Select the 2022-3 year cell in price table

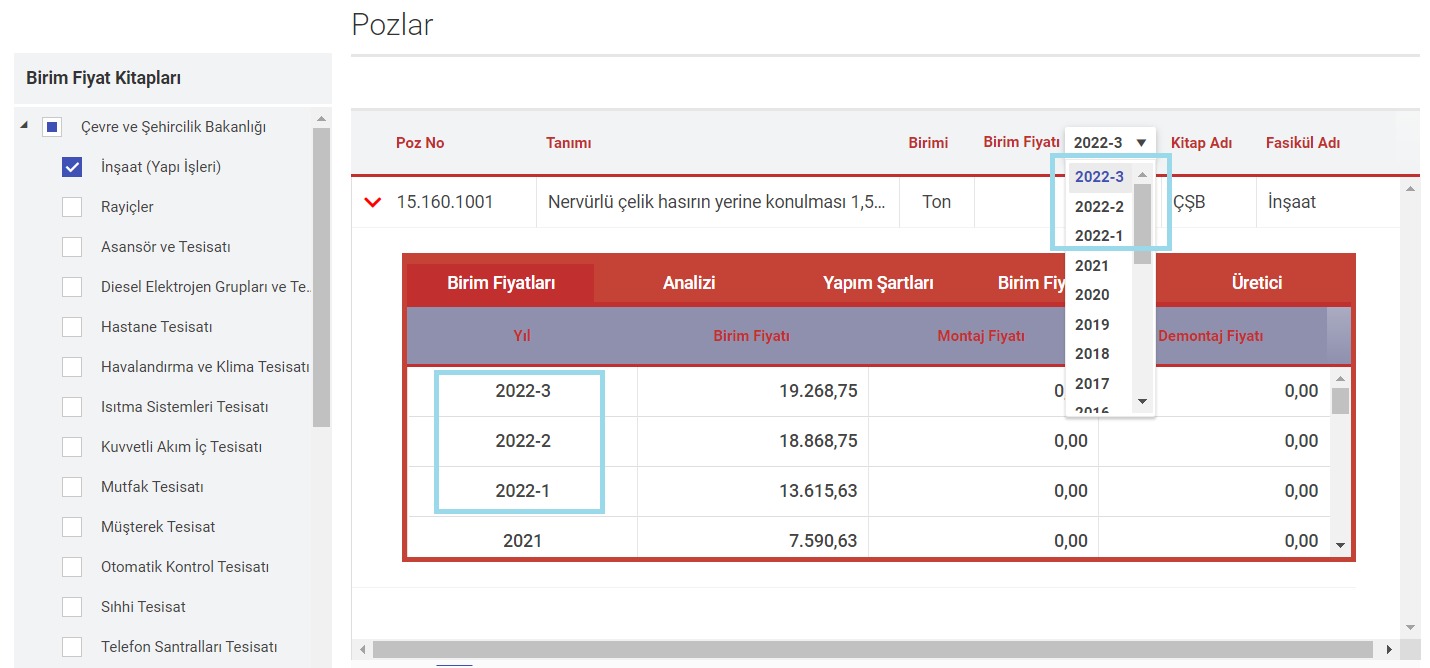click(x=522, y=392)
